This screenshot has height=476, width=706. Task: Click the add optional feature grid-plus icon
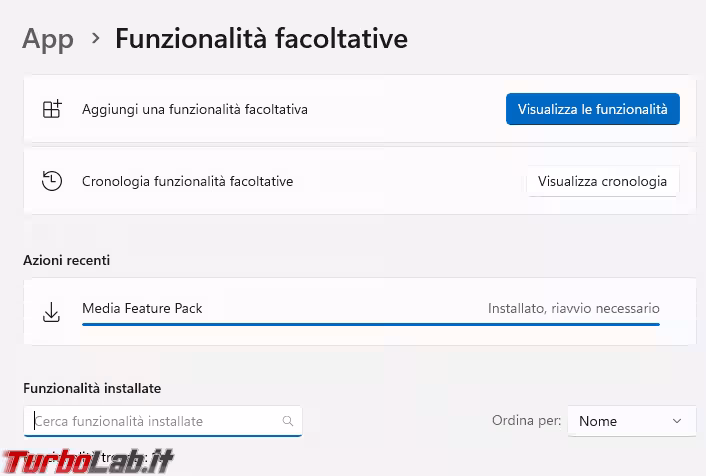click(52, 109)
